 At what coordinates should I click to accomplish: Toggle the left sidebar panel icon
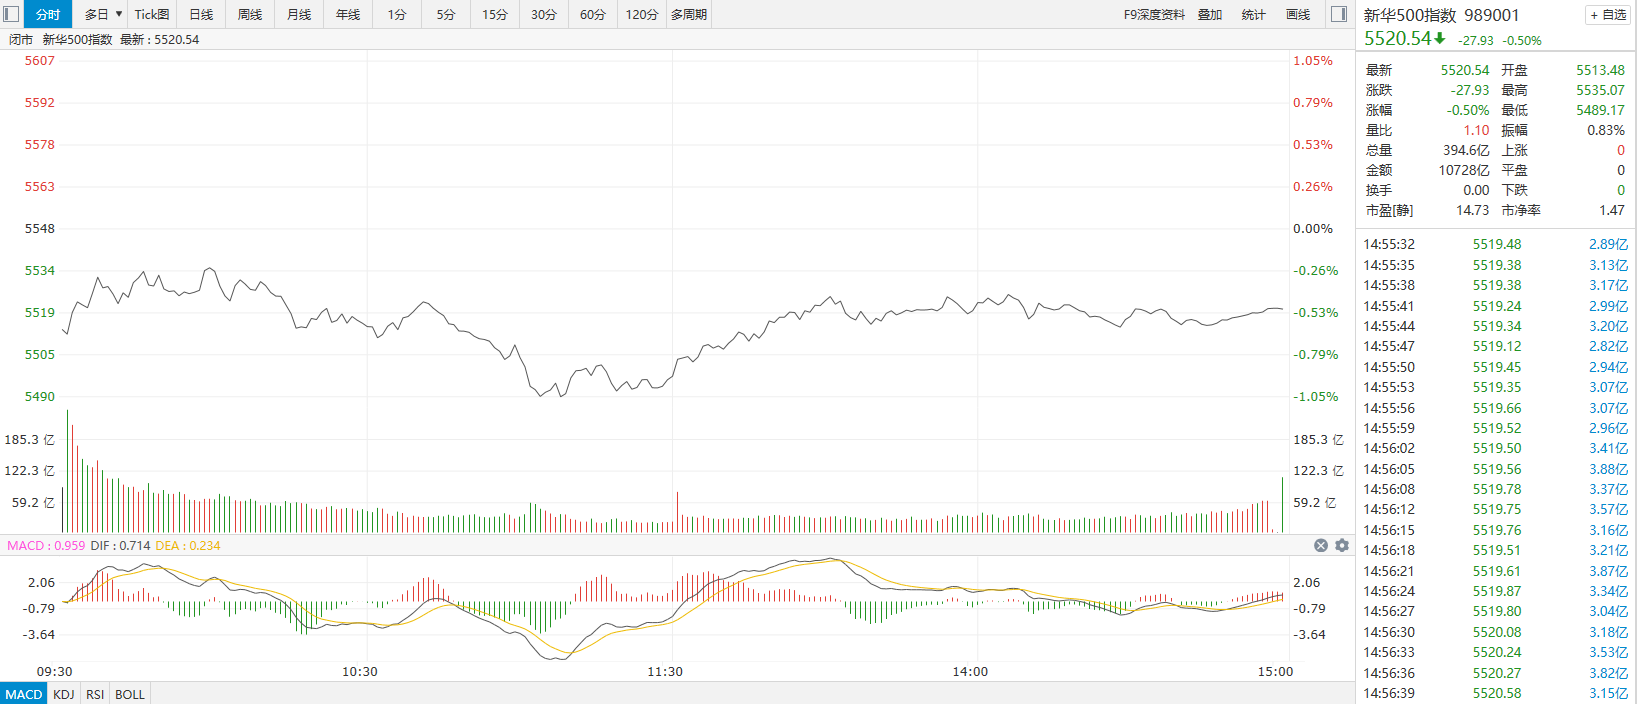coord(11,14)
